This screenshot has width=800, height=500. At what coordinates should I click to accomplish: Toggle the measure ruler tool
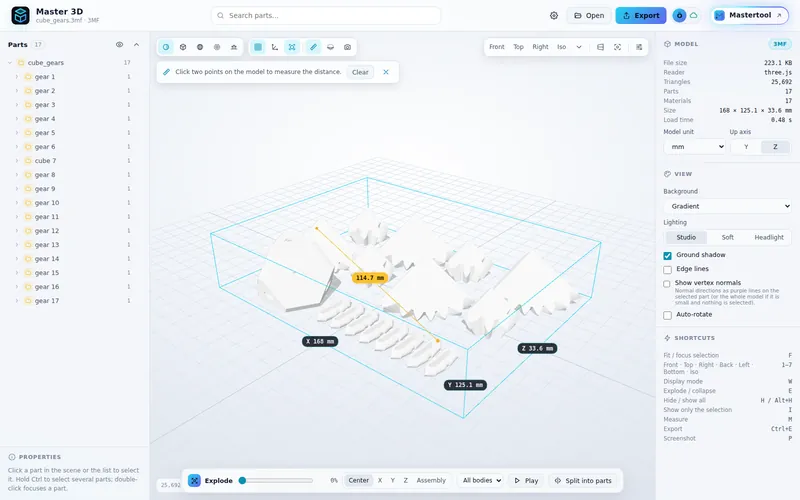pos(313,47)
